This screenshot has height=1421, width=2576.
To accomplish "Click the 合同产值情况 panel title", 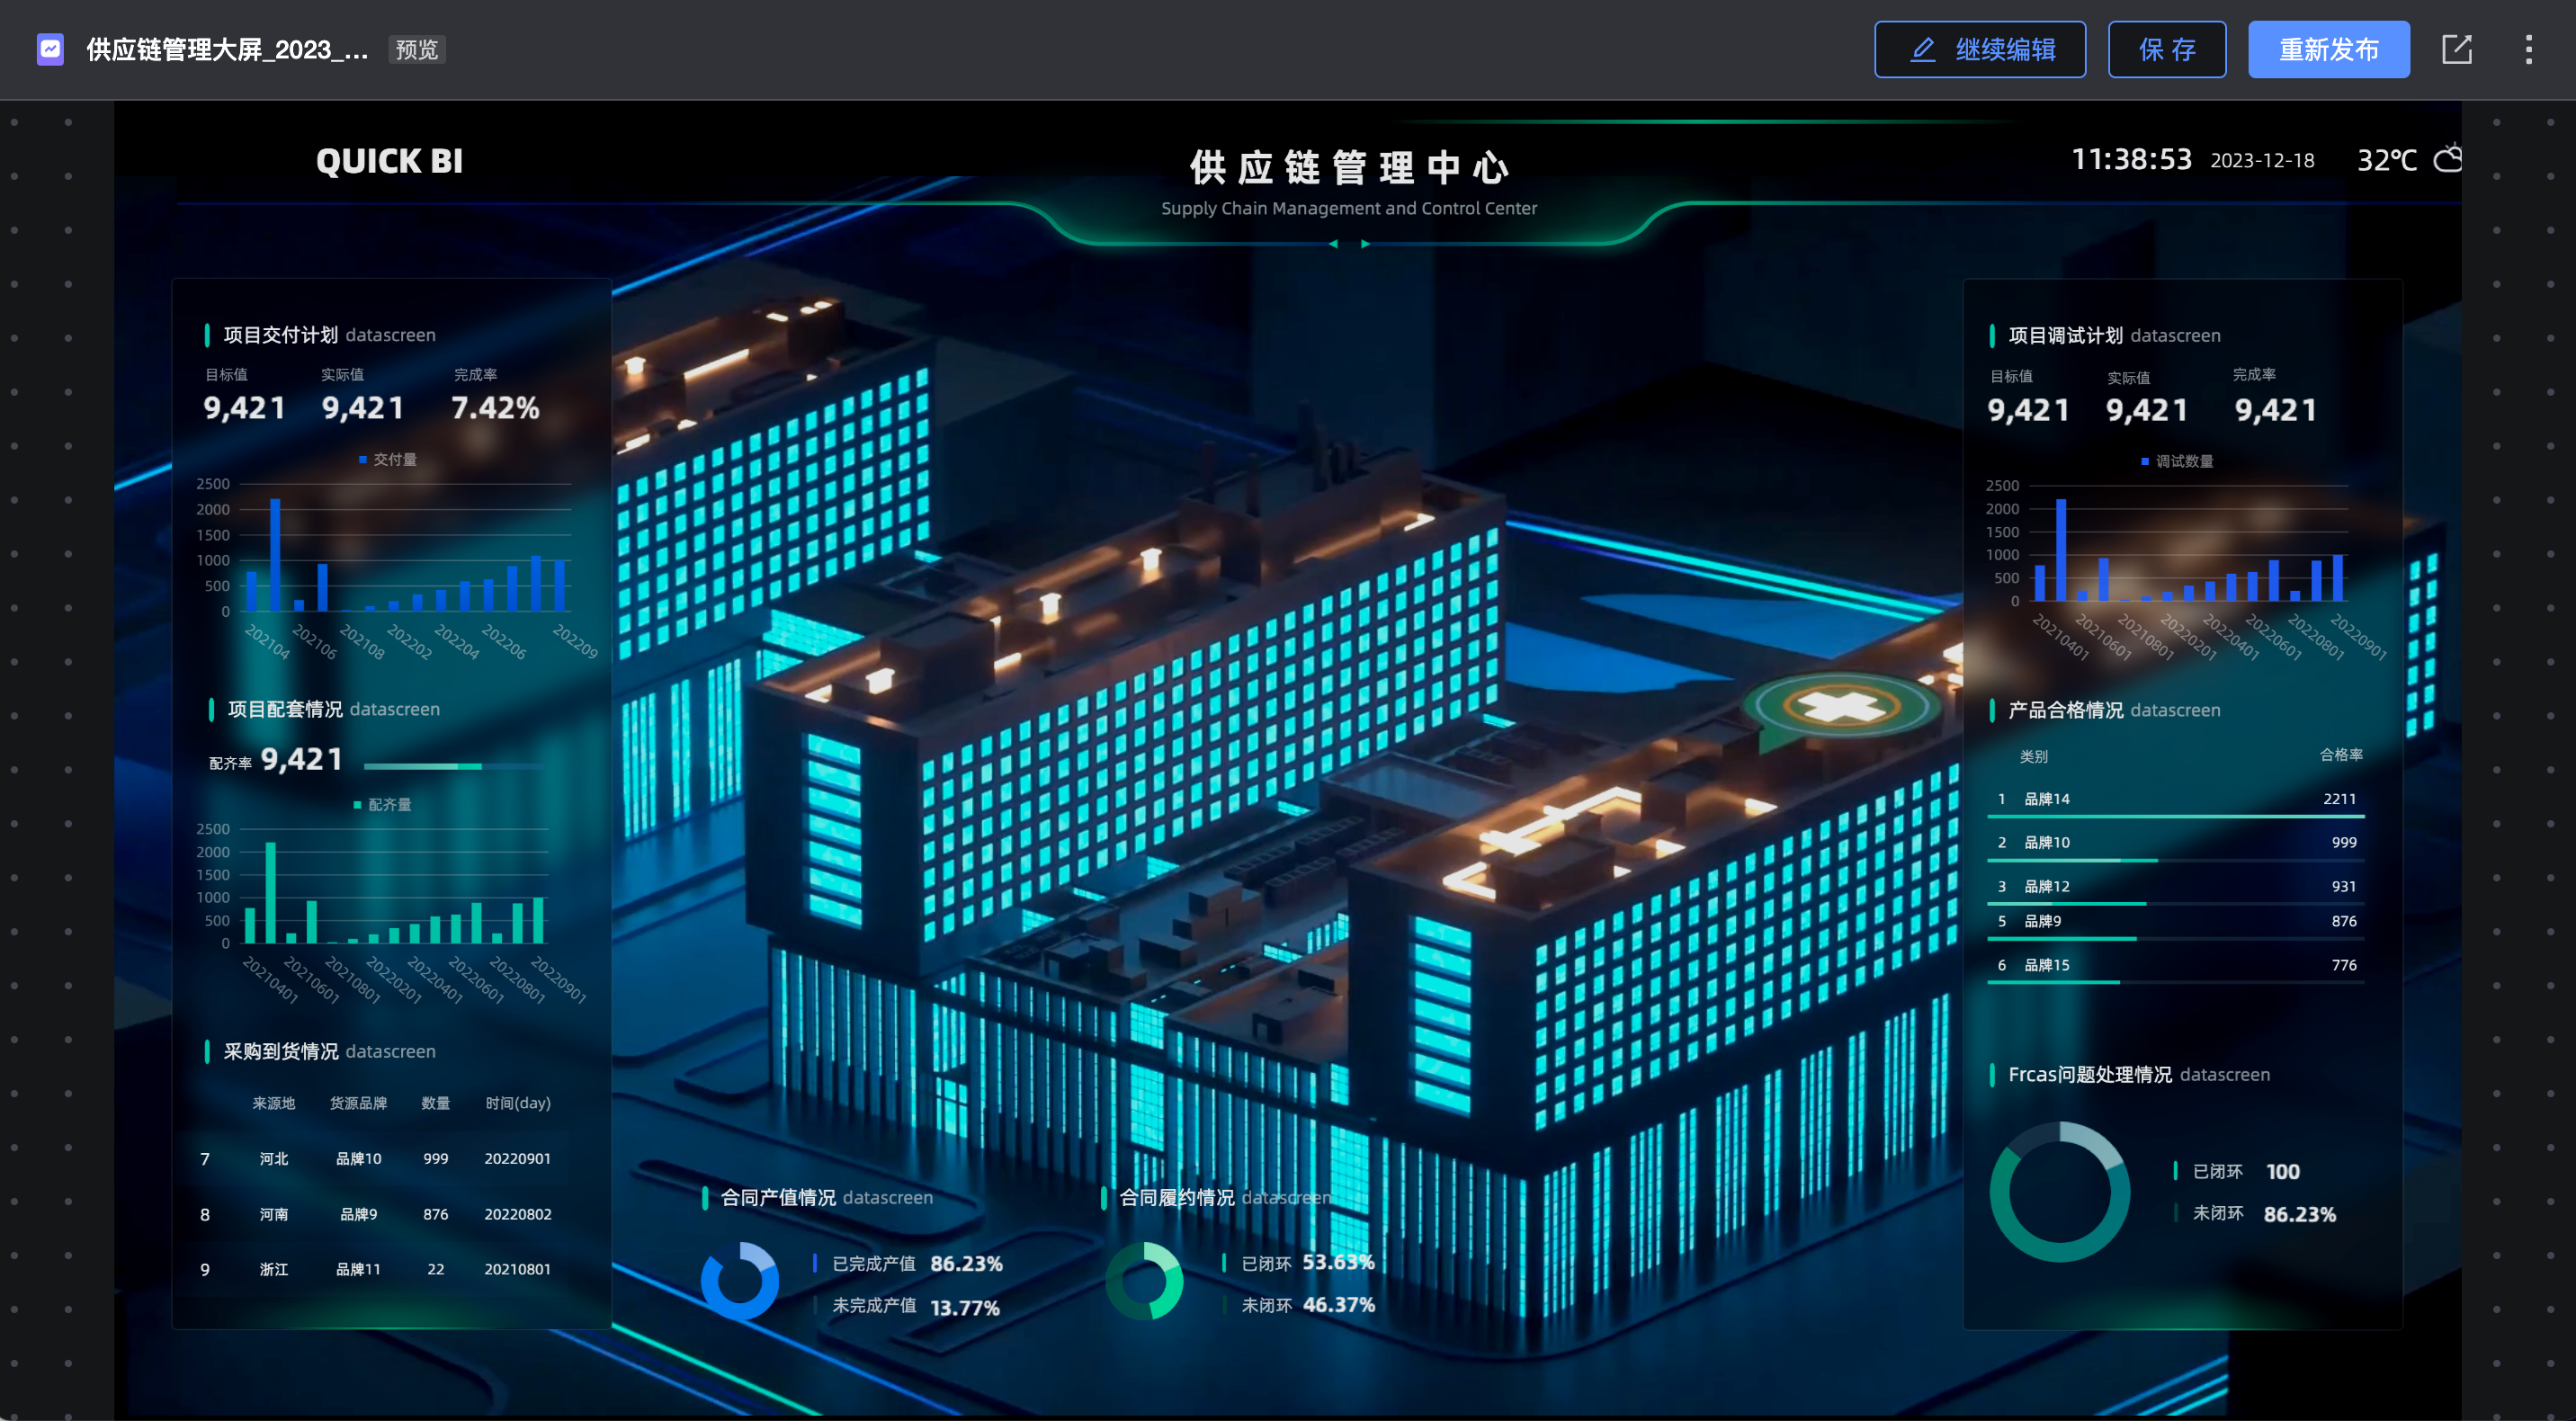I will point(778,1197).
